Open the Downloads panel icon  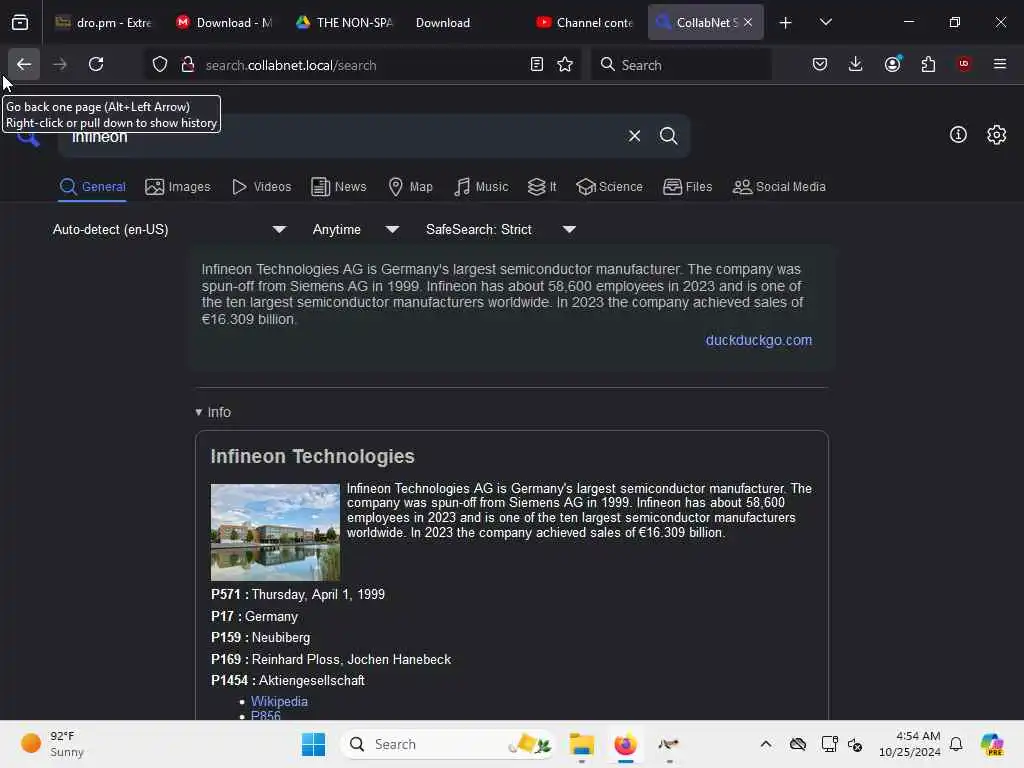coord(856,64)
